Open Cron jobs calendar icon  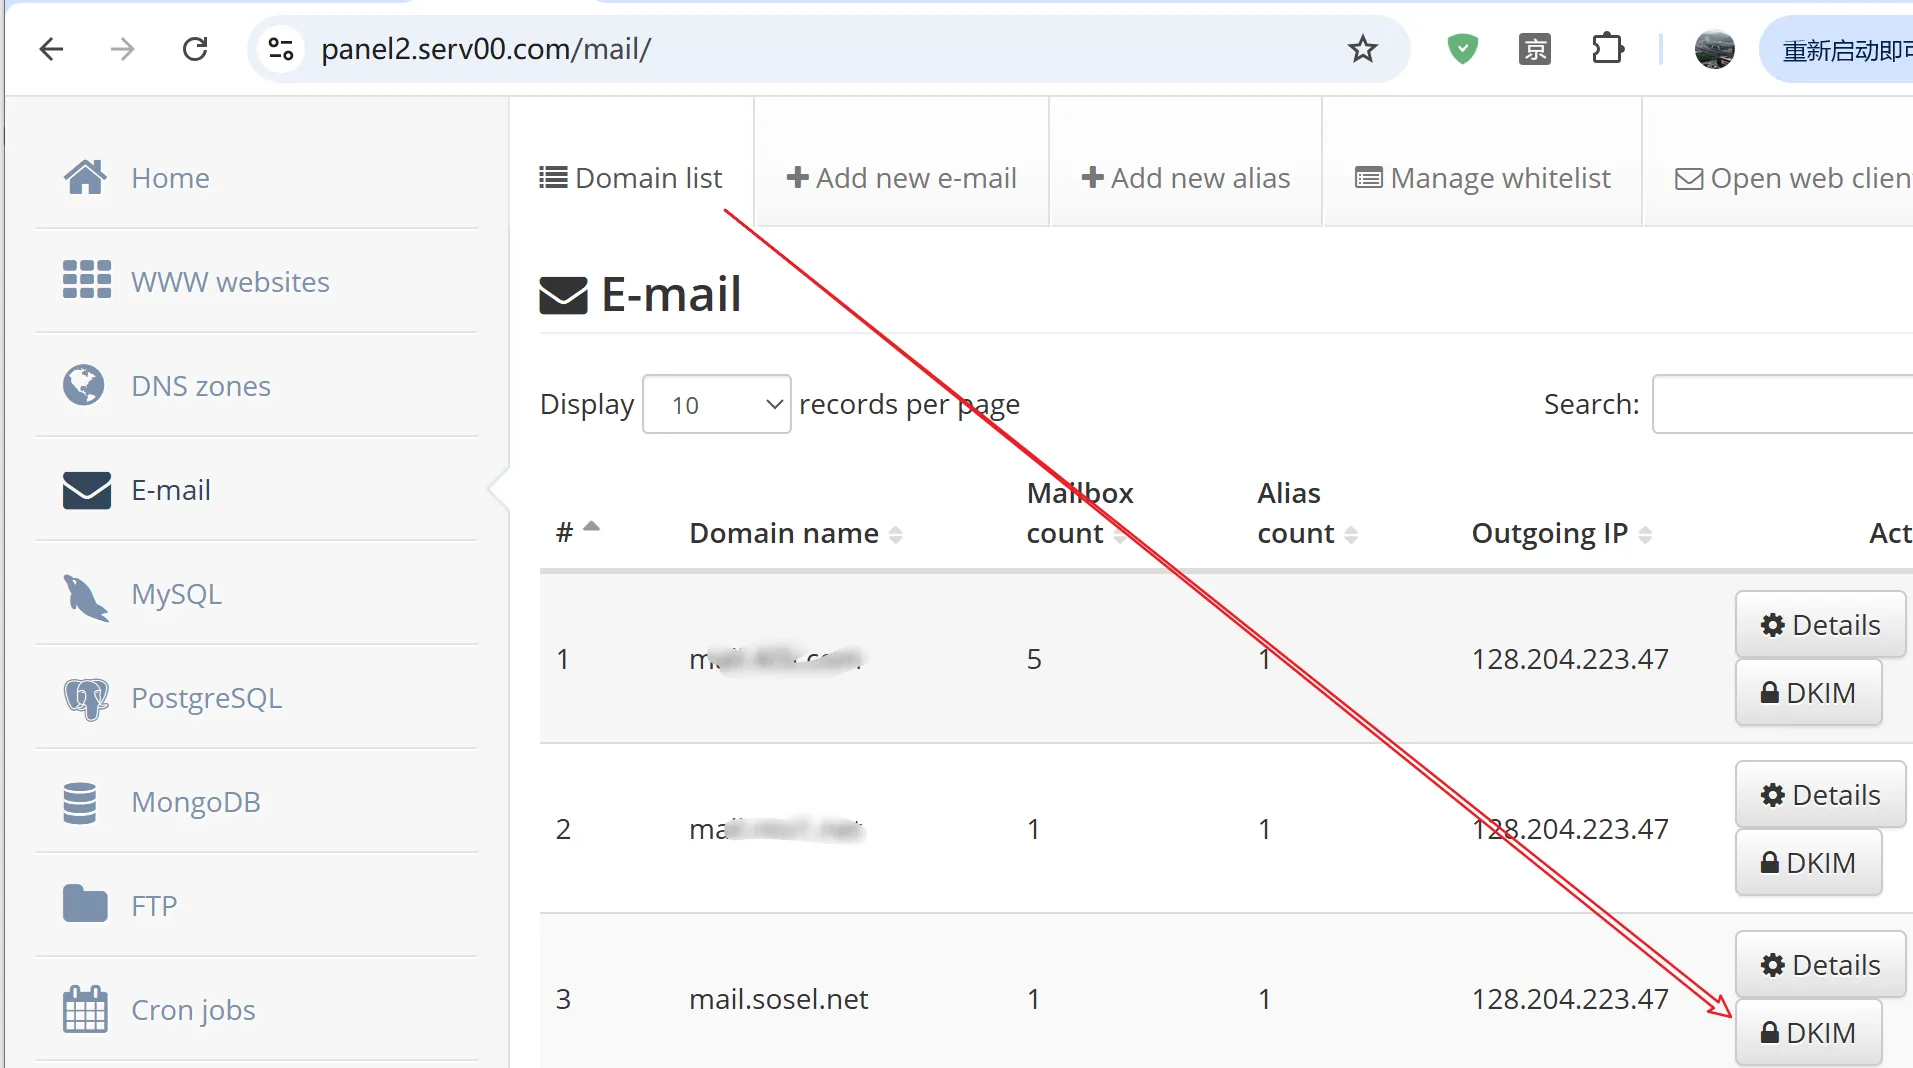coord(85,1009)
